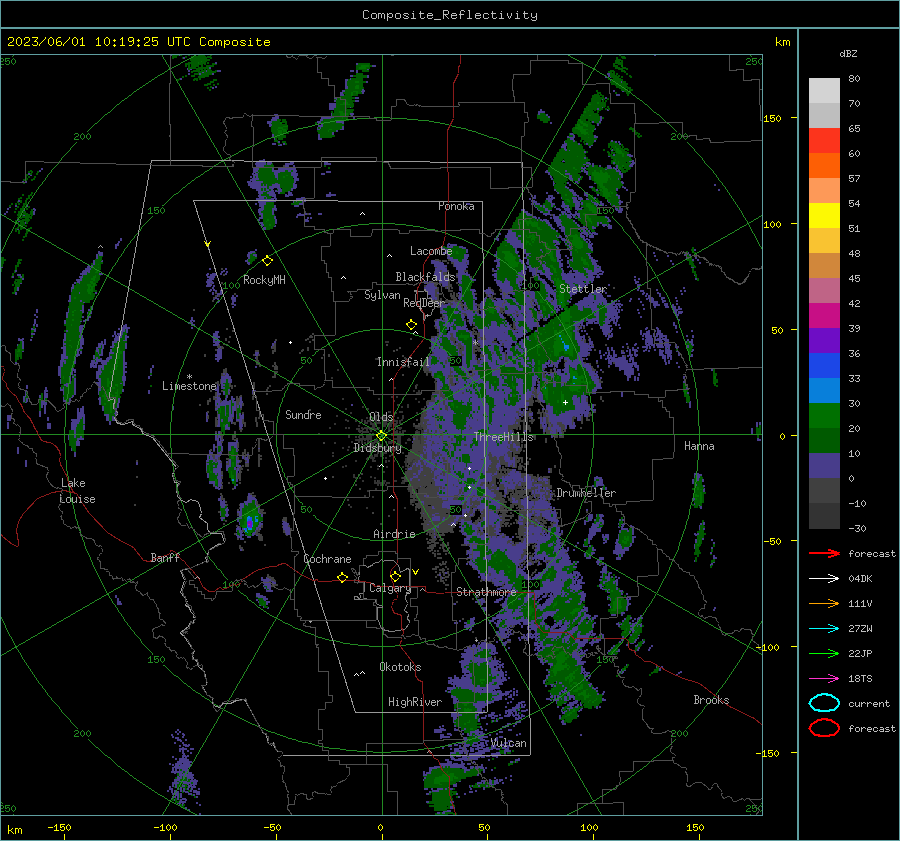Click the white 04DK arrow icon
Image resolution: width=900 pixels, height=841 pixels.
click(x=824, y=579)
